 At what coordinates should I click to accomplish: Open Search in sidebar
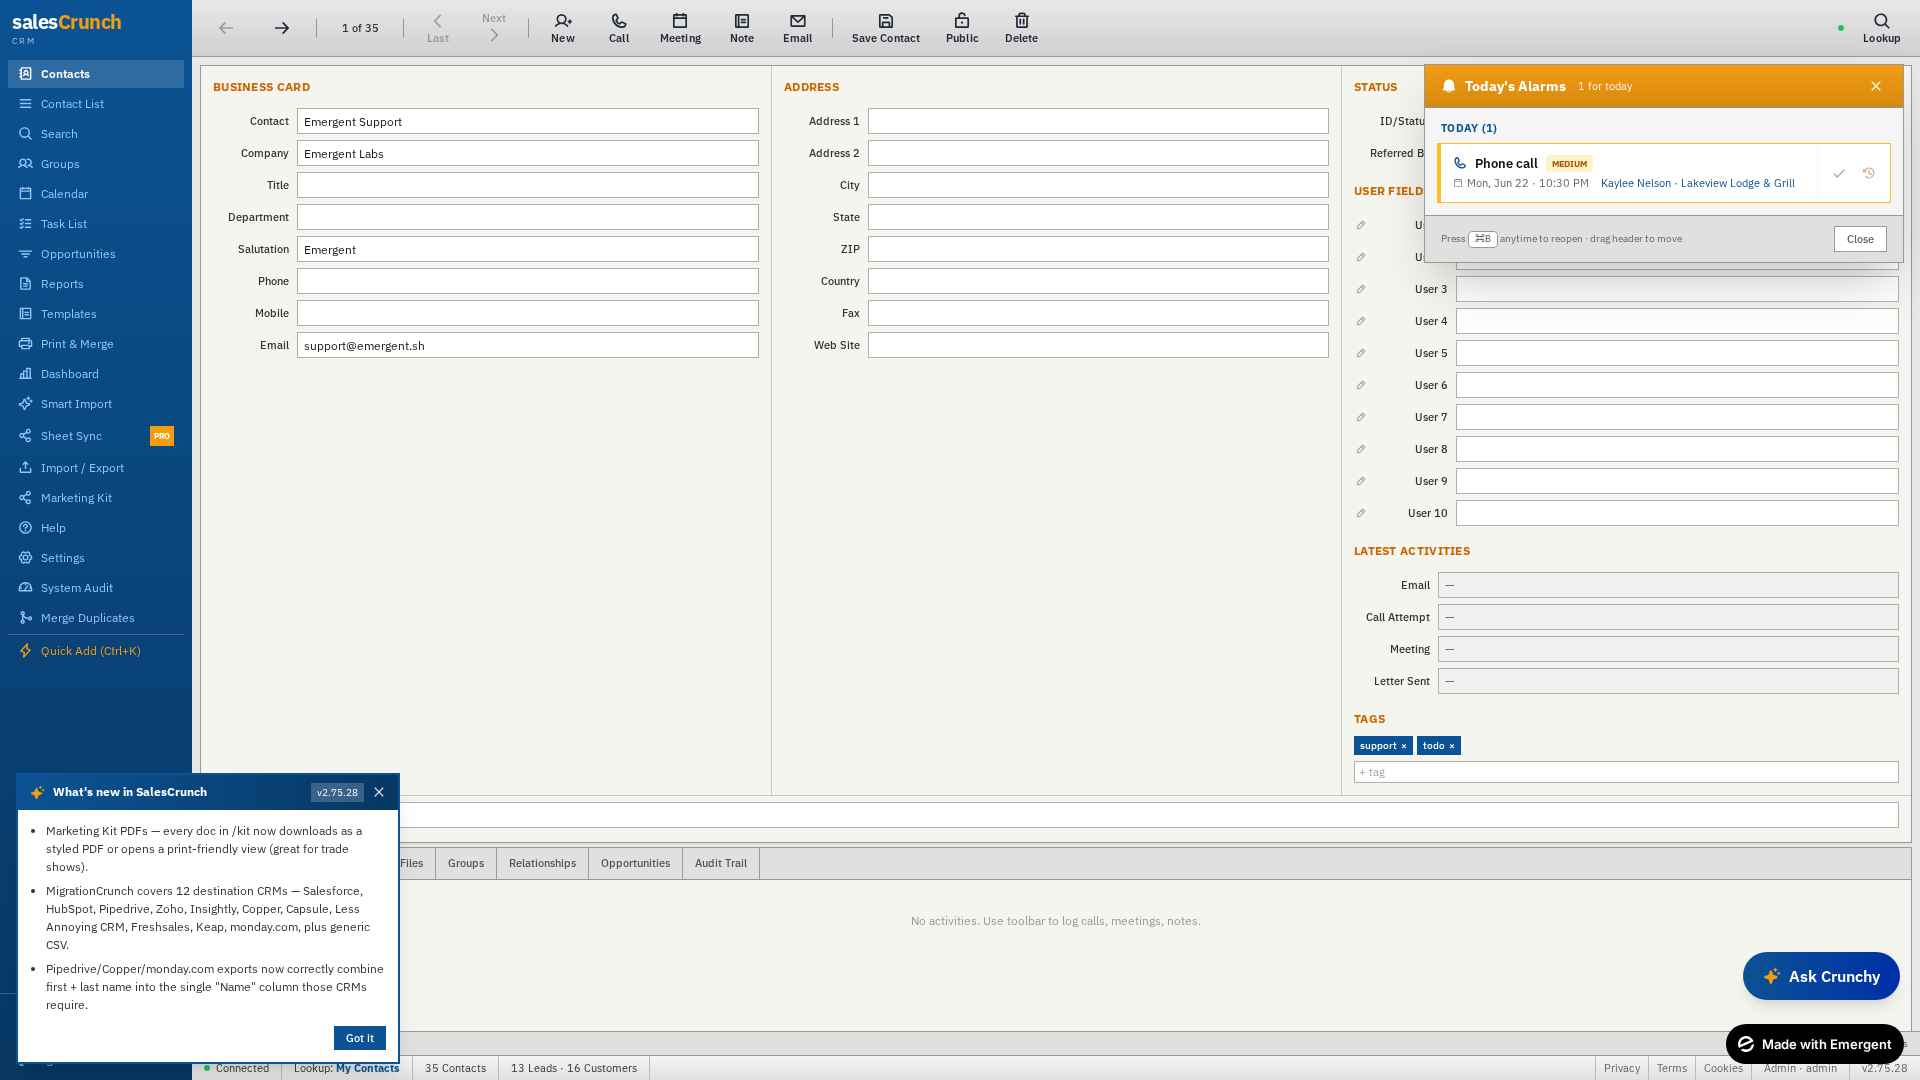[x=96, y=134]
